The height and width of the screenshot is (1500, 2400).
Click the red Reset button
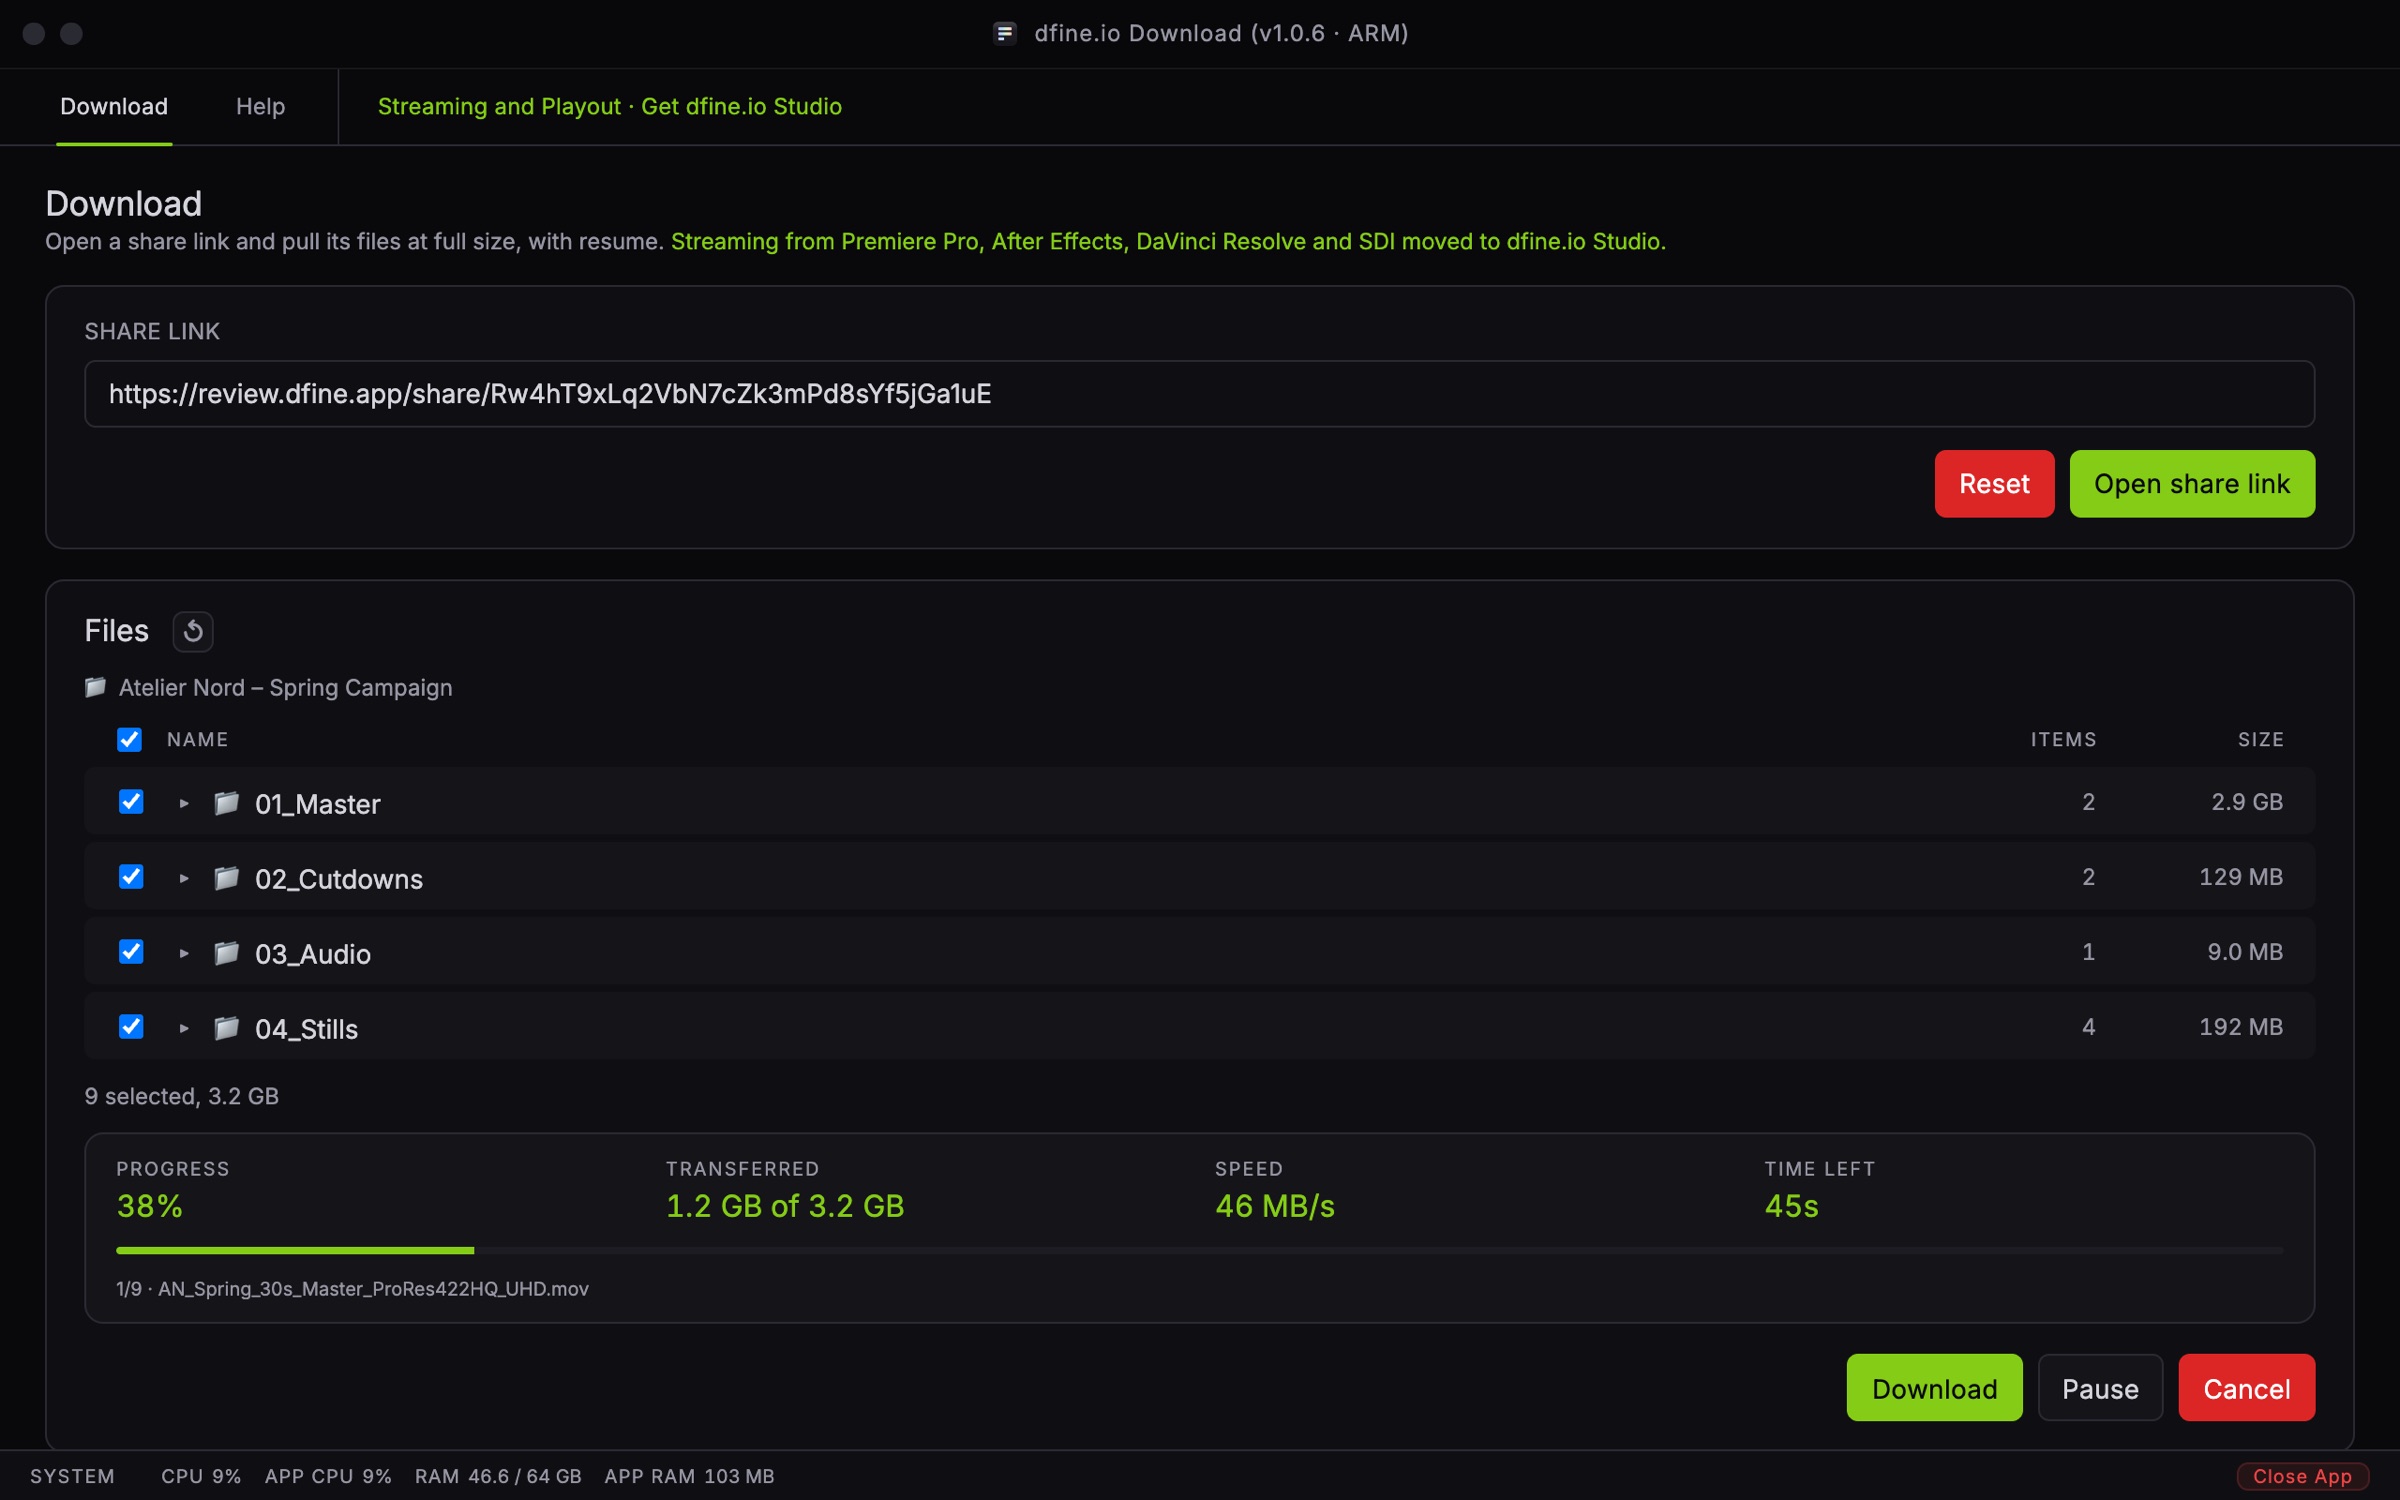point(1994,484)
